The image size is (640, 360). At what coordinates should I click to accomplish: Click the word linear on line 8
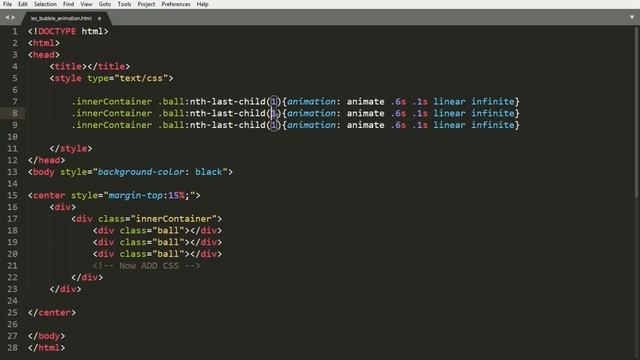tap(449, 113)
